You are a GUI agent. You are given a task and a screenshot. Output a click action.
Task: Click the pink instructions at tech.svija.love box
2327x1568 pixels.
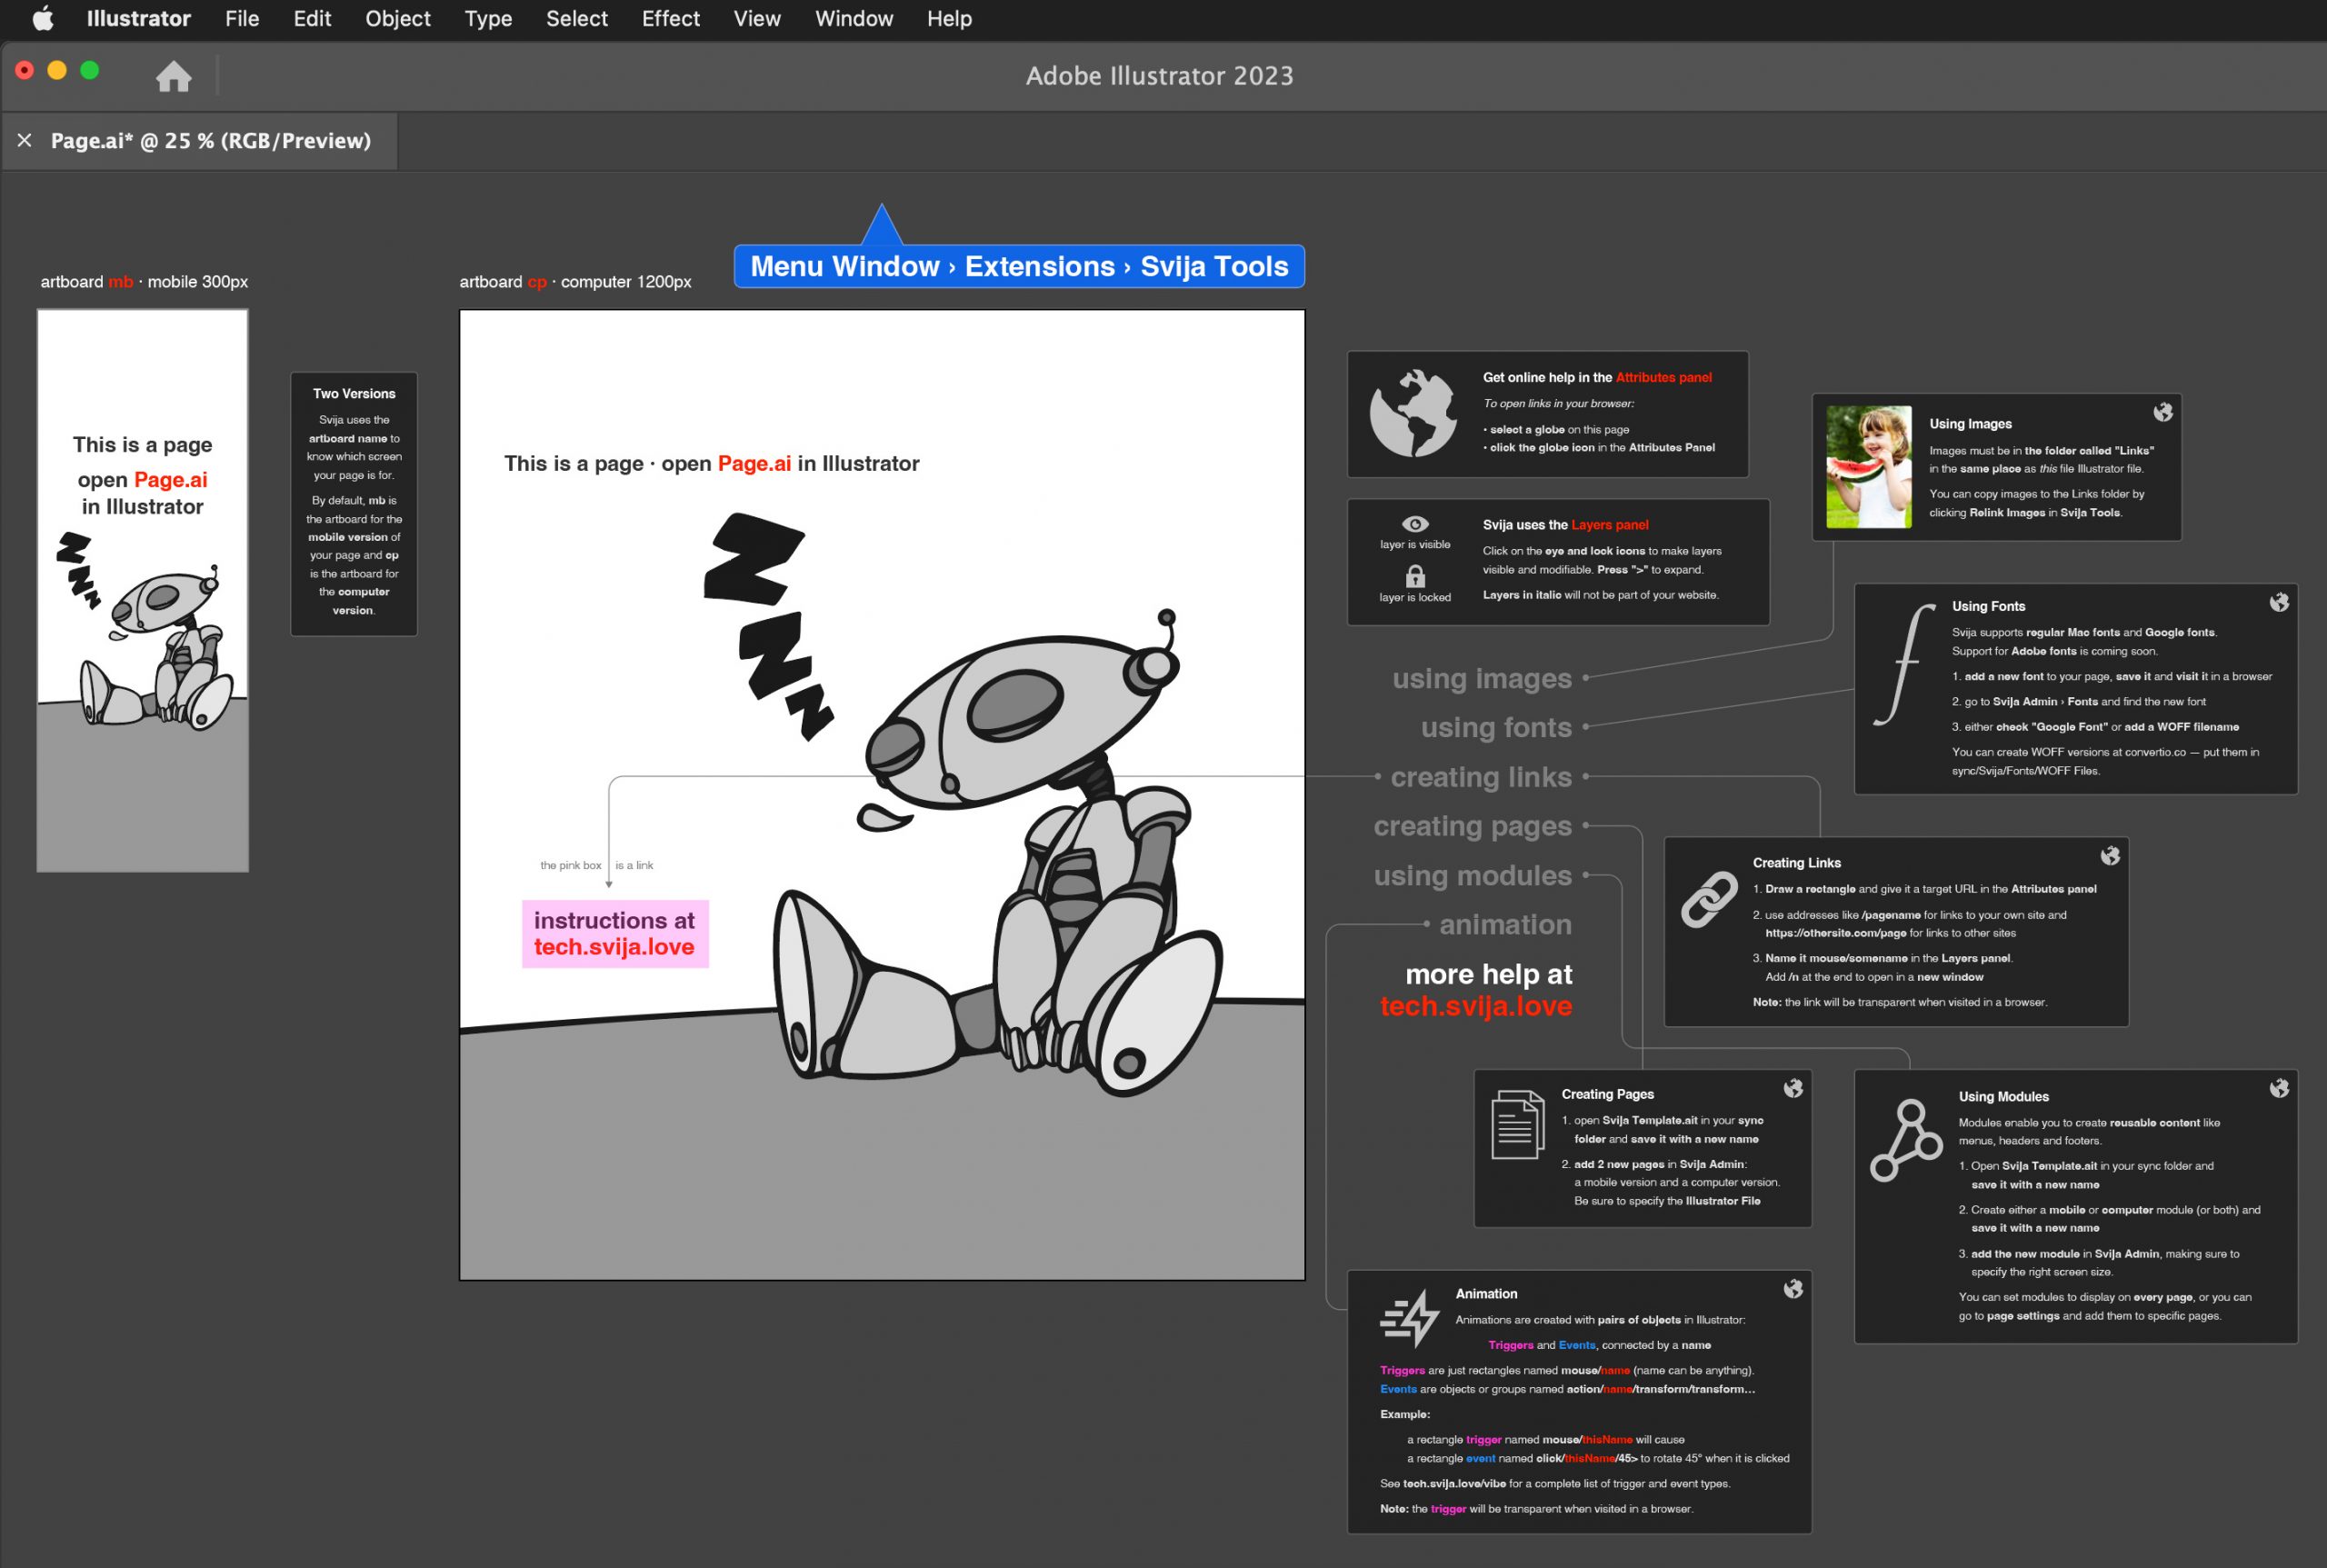coord(614,933)
